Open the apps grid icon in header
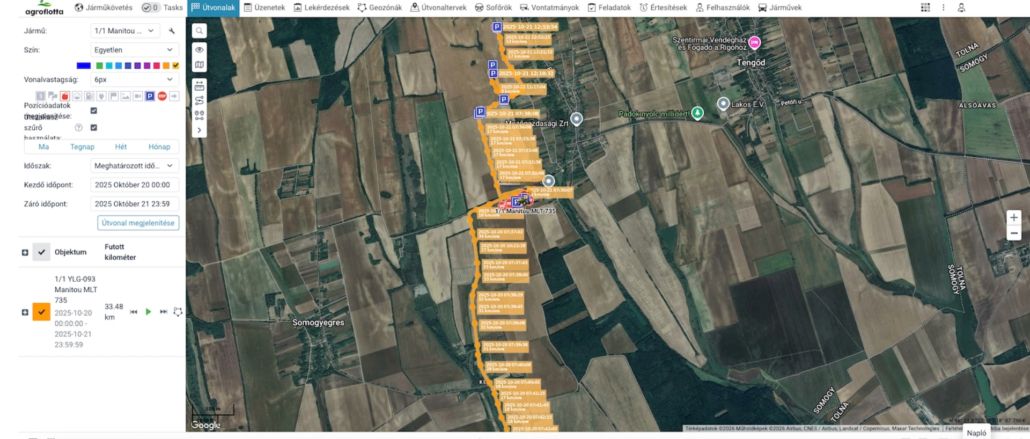 click(x=925, y=7)
